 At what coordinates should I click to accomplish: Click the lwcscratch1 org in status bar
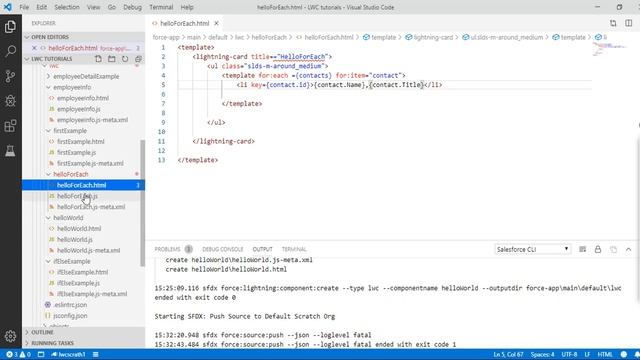pyautogui.click(x=68, y=354)
